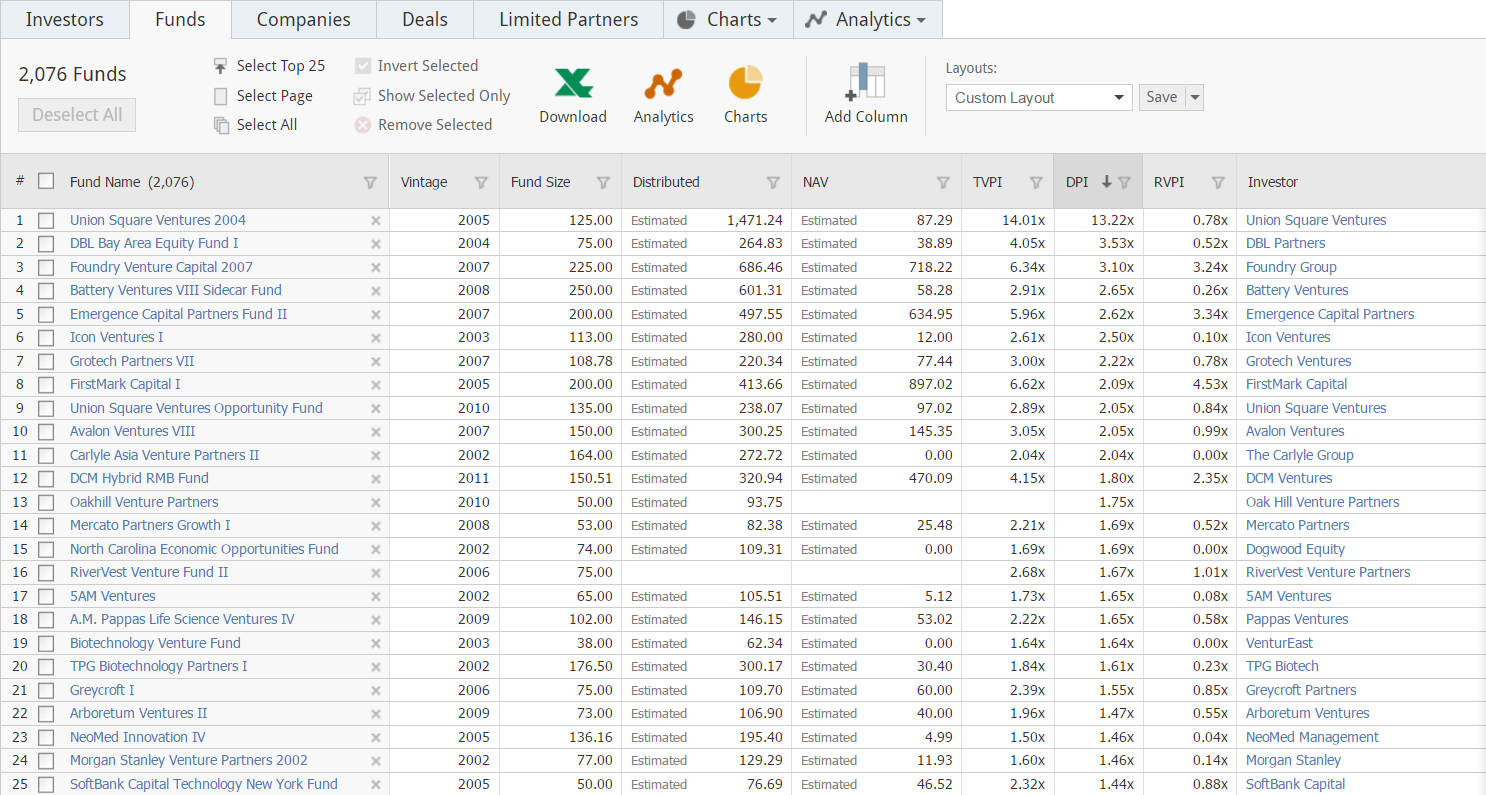
Task: Remove Foundry Venture Capital 2007 row
Action: pyautogui.click(x=376, y=268)
